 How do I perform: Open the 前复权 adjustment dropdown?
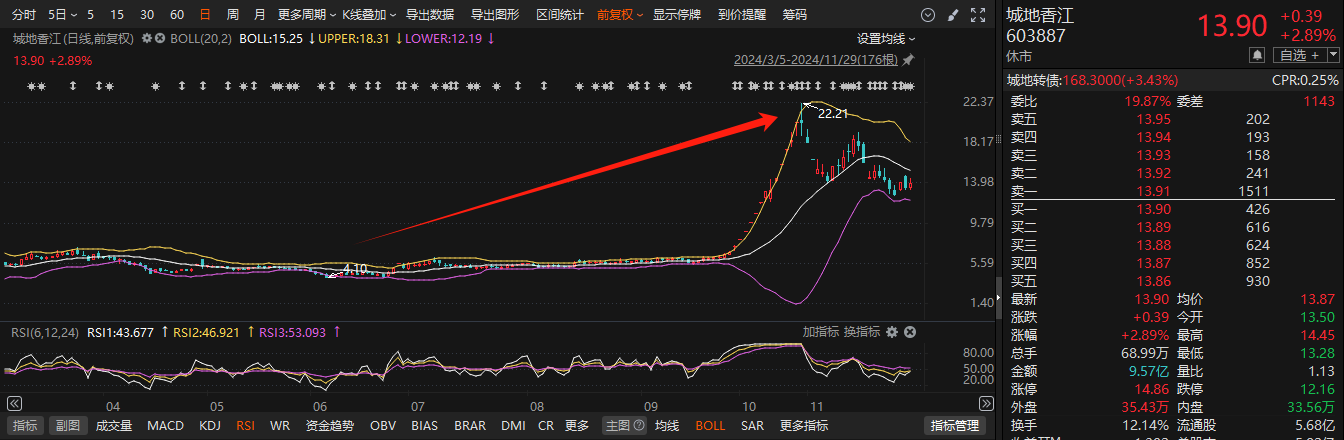coord(621,15)
